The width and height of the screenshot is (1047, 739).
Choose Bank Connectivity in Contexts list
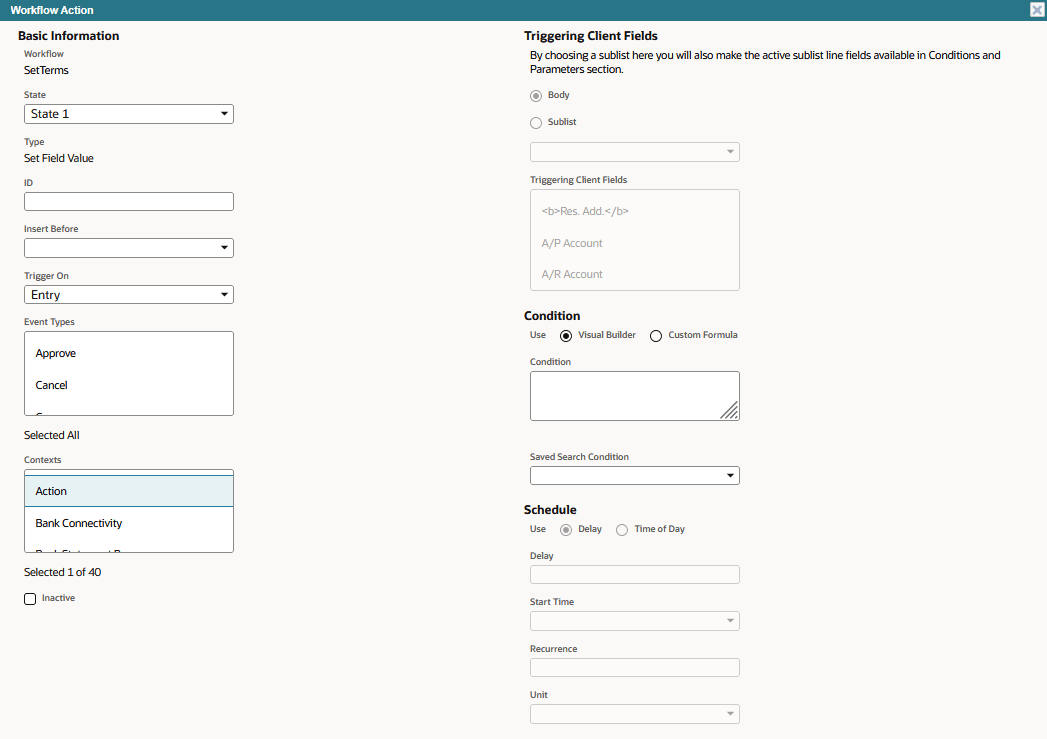79,523
